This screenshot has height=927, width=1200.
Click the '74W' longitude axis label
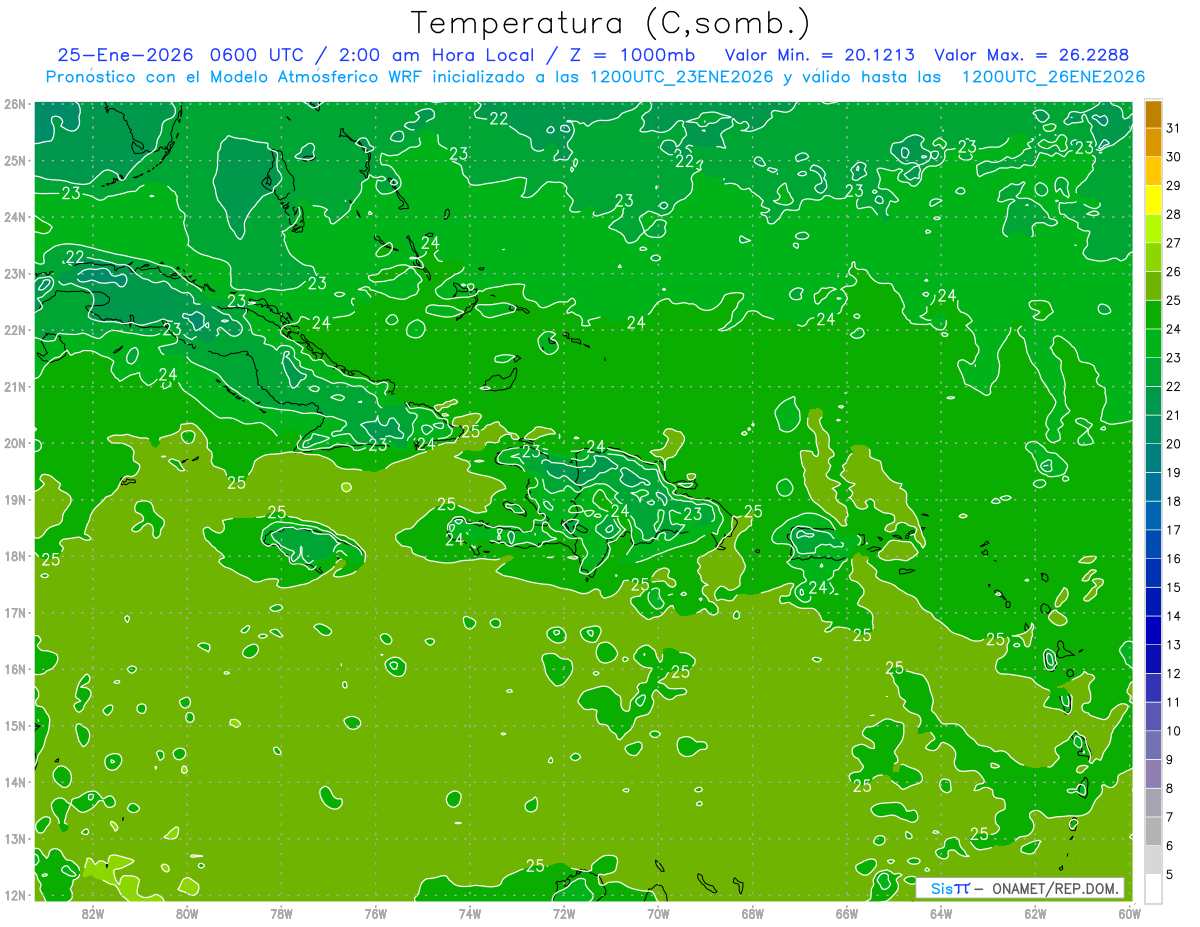click(470, 913)
